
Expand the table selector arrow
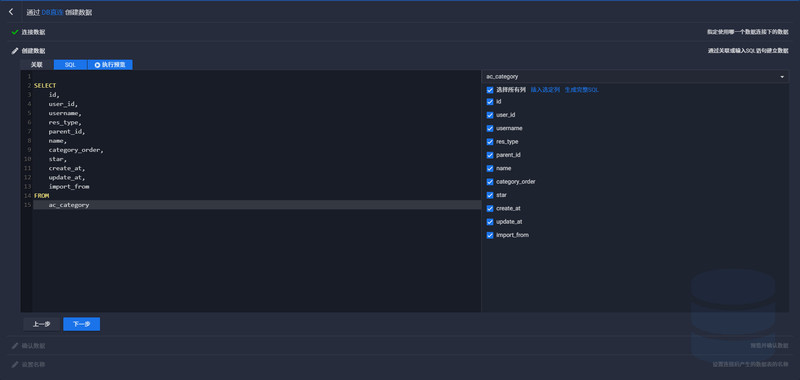782,77
